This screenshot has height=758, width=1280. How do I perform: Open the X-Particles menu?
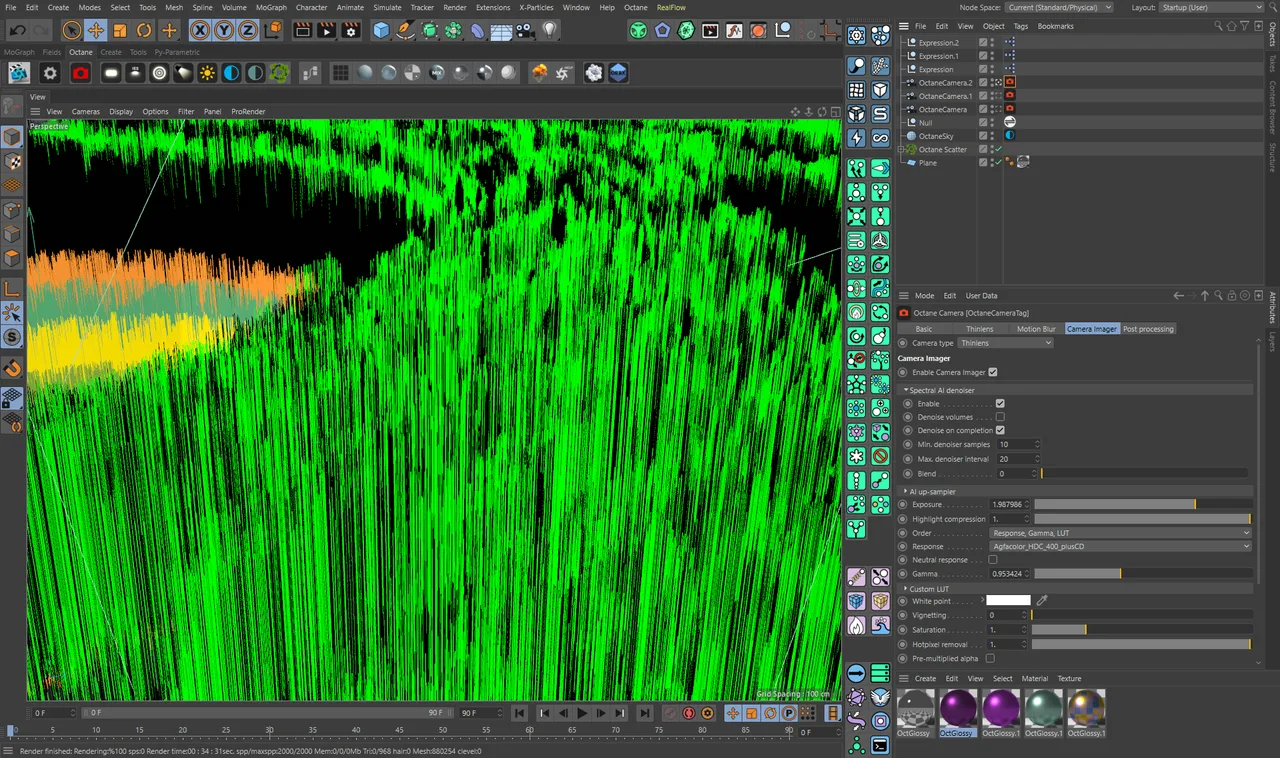[536, 7]
